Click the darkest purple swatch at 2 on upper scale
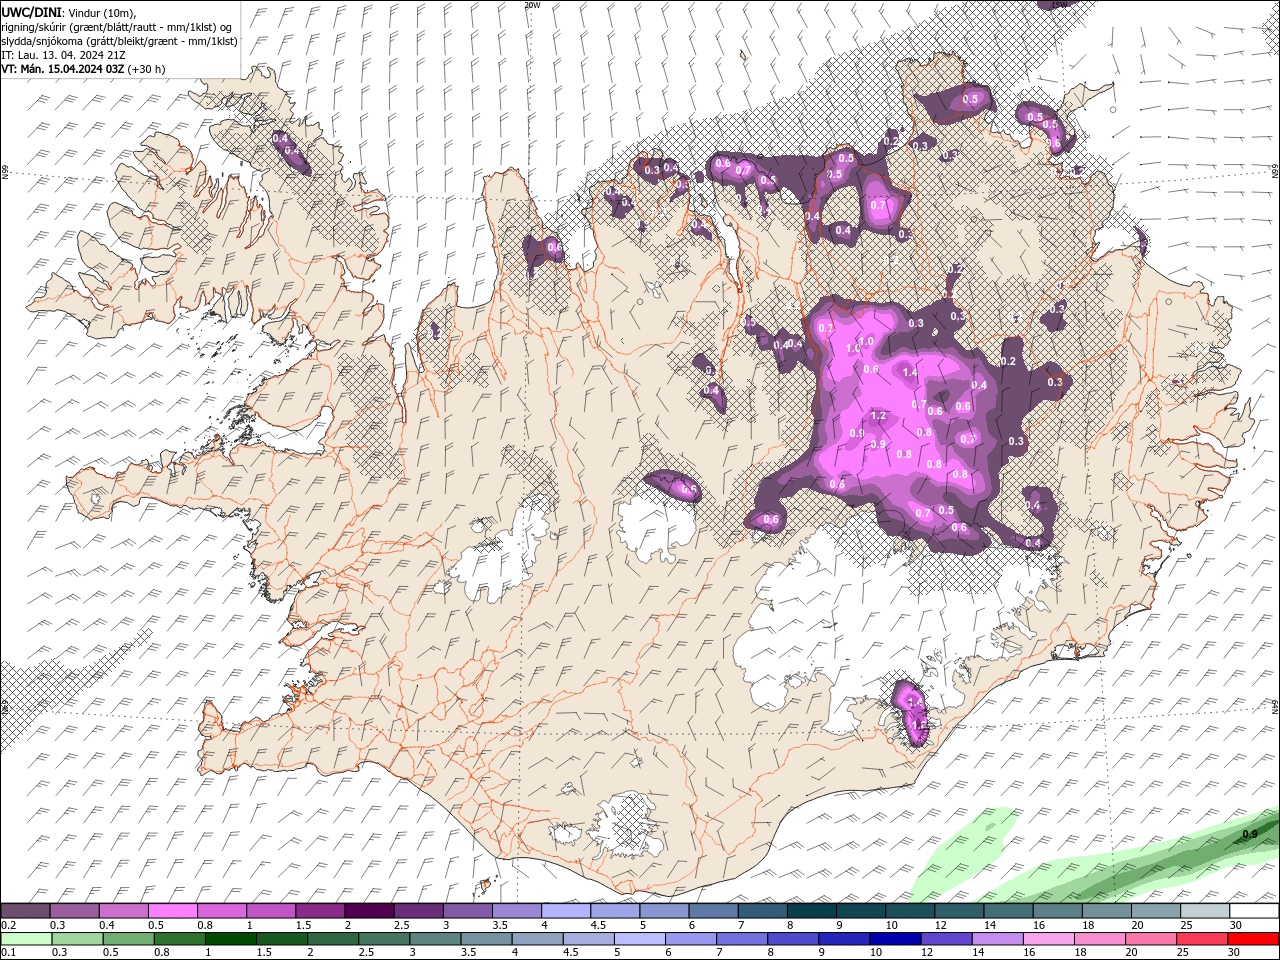Viewport: 1280px width, 960px height. click(x=369, y=911)
